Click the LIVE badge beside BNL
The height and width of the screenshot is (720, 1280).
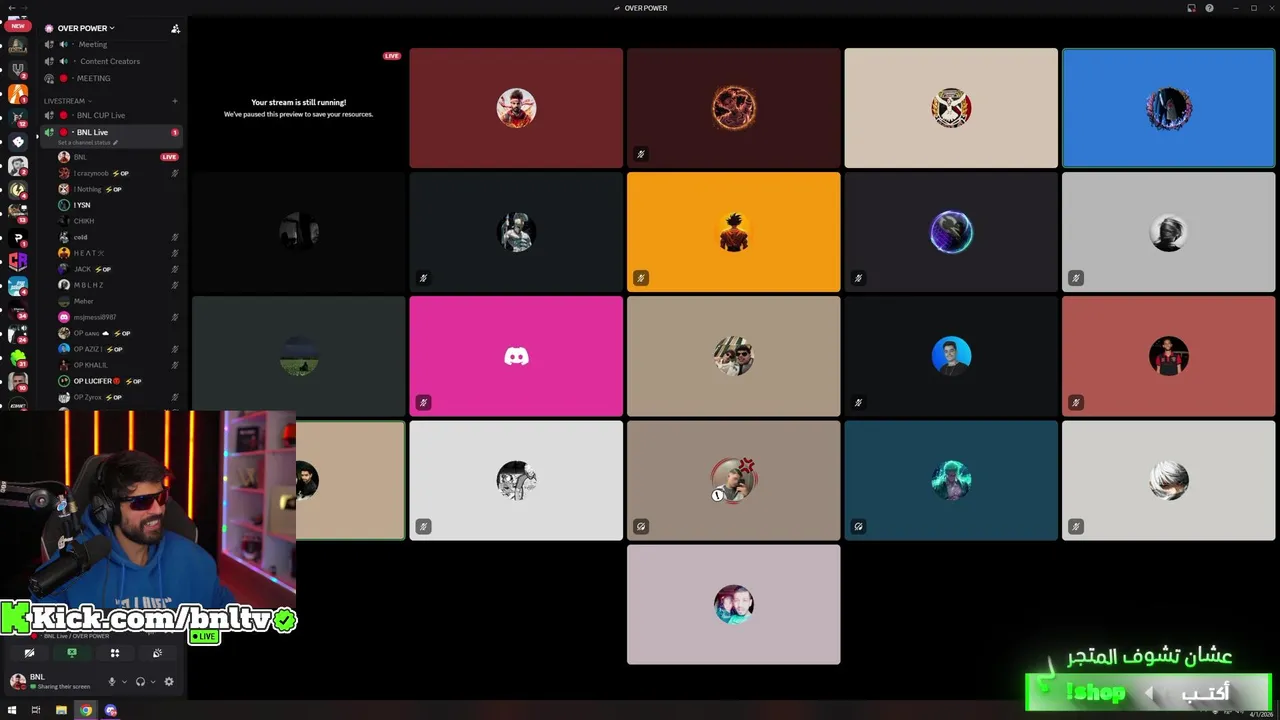170,157
